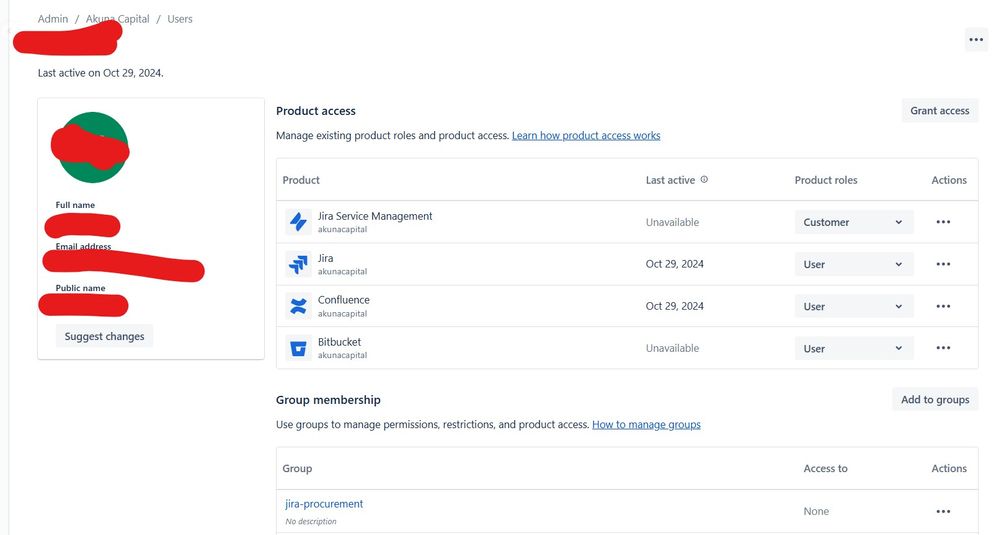Image resolution: width=999 pixels, height=535 pixels.
Task: Open the User role dropdown for Bitbucket
Action: [854, 348]
